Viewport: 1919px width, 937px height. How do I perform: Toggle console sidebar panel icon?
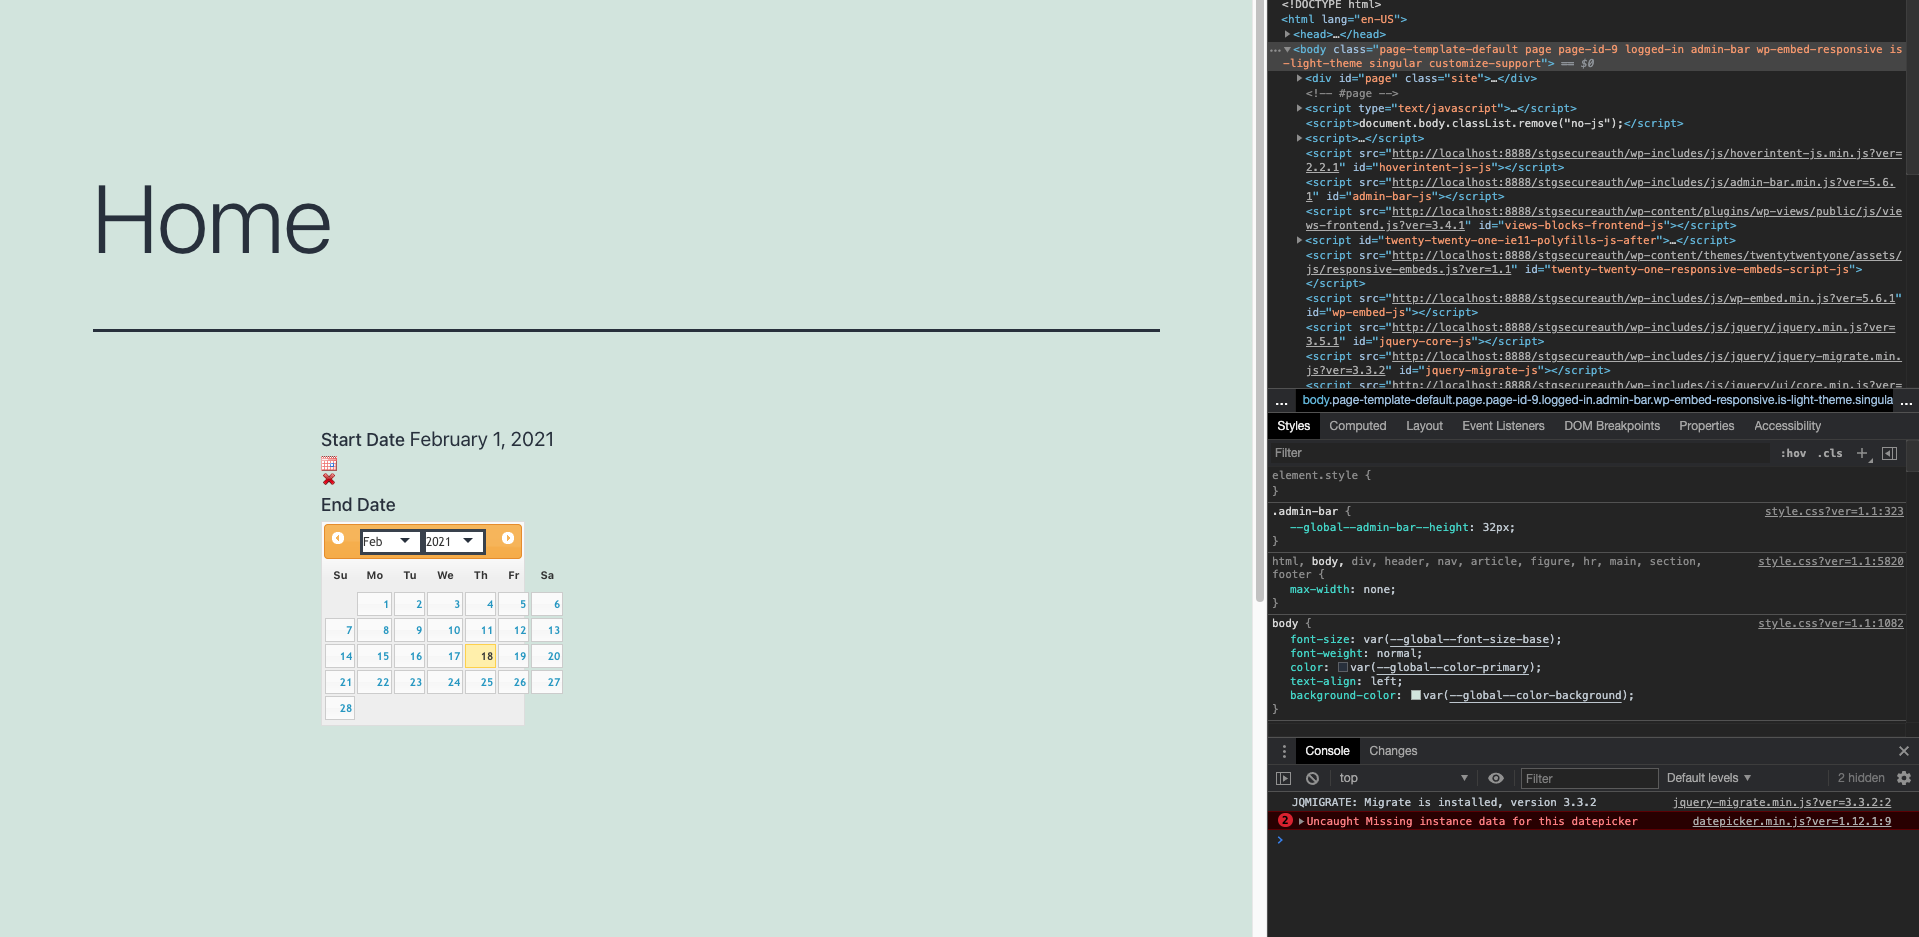[x=1284, y=778]
